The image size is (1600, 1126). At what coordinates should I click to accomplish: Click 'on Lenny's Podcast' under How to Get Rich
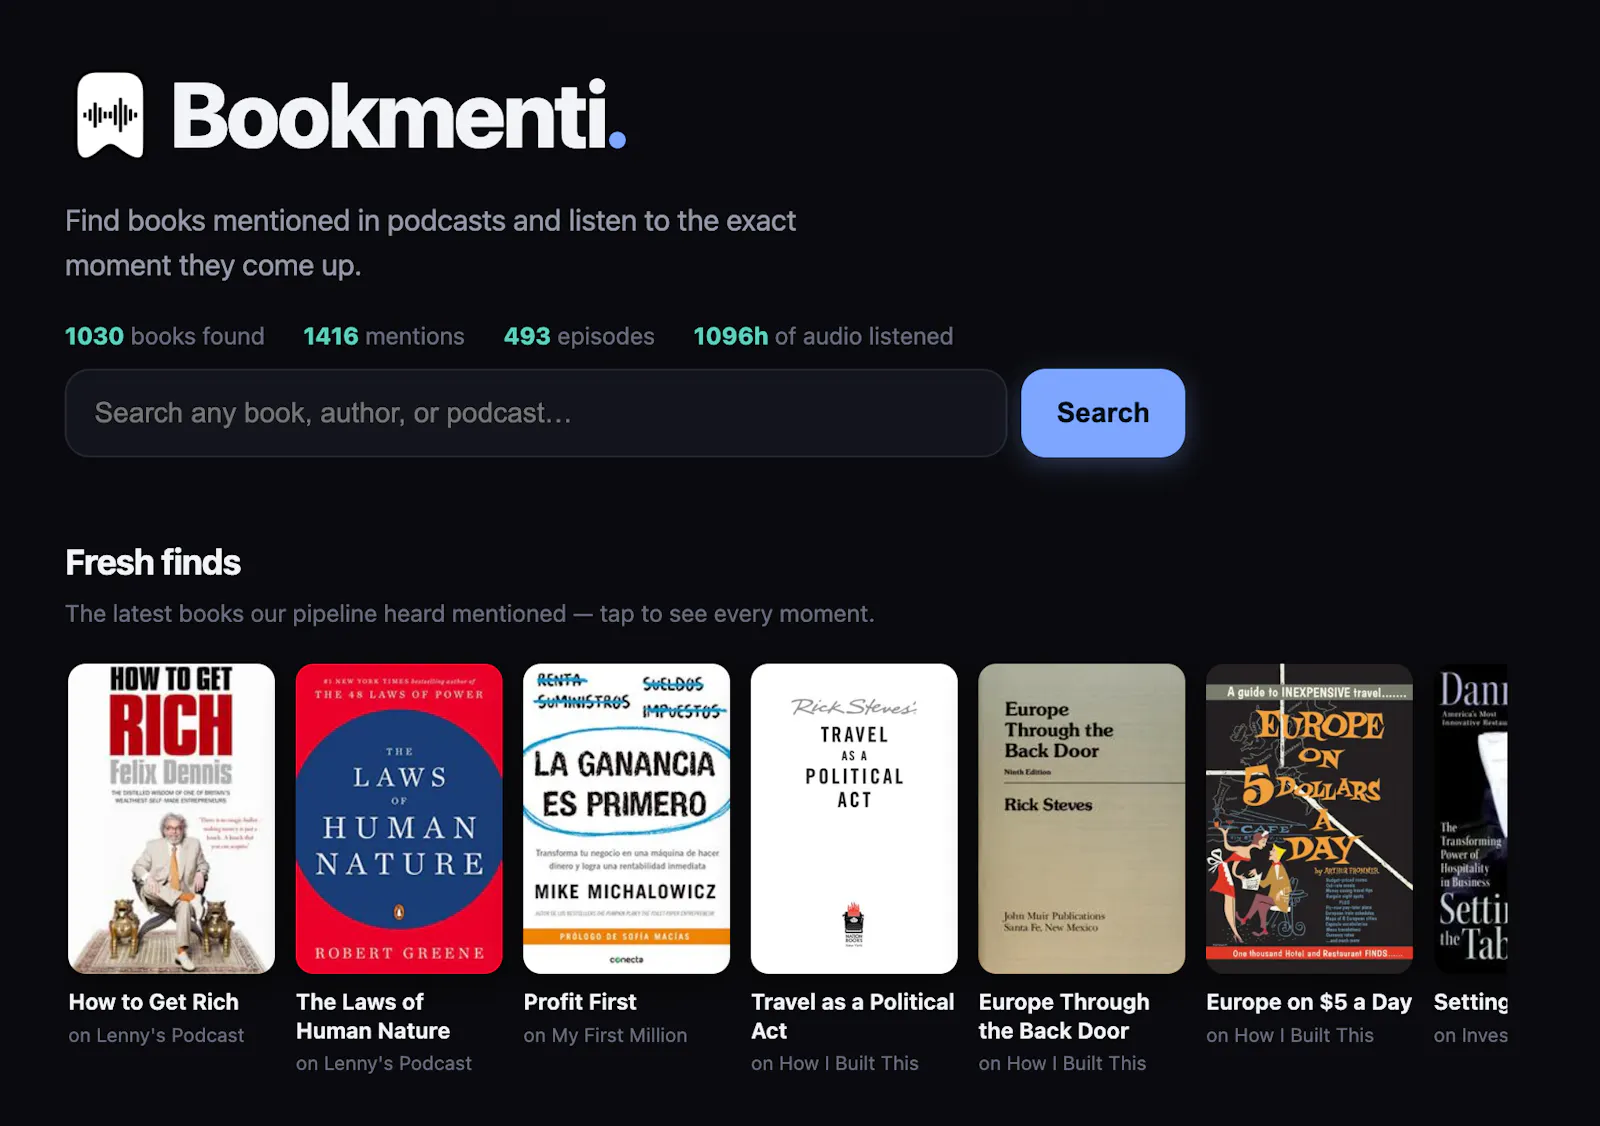156,1035
